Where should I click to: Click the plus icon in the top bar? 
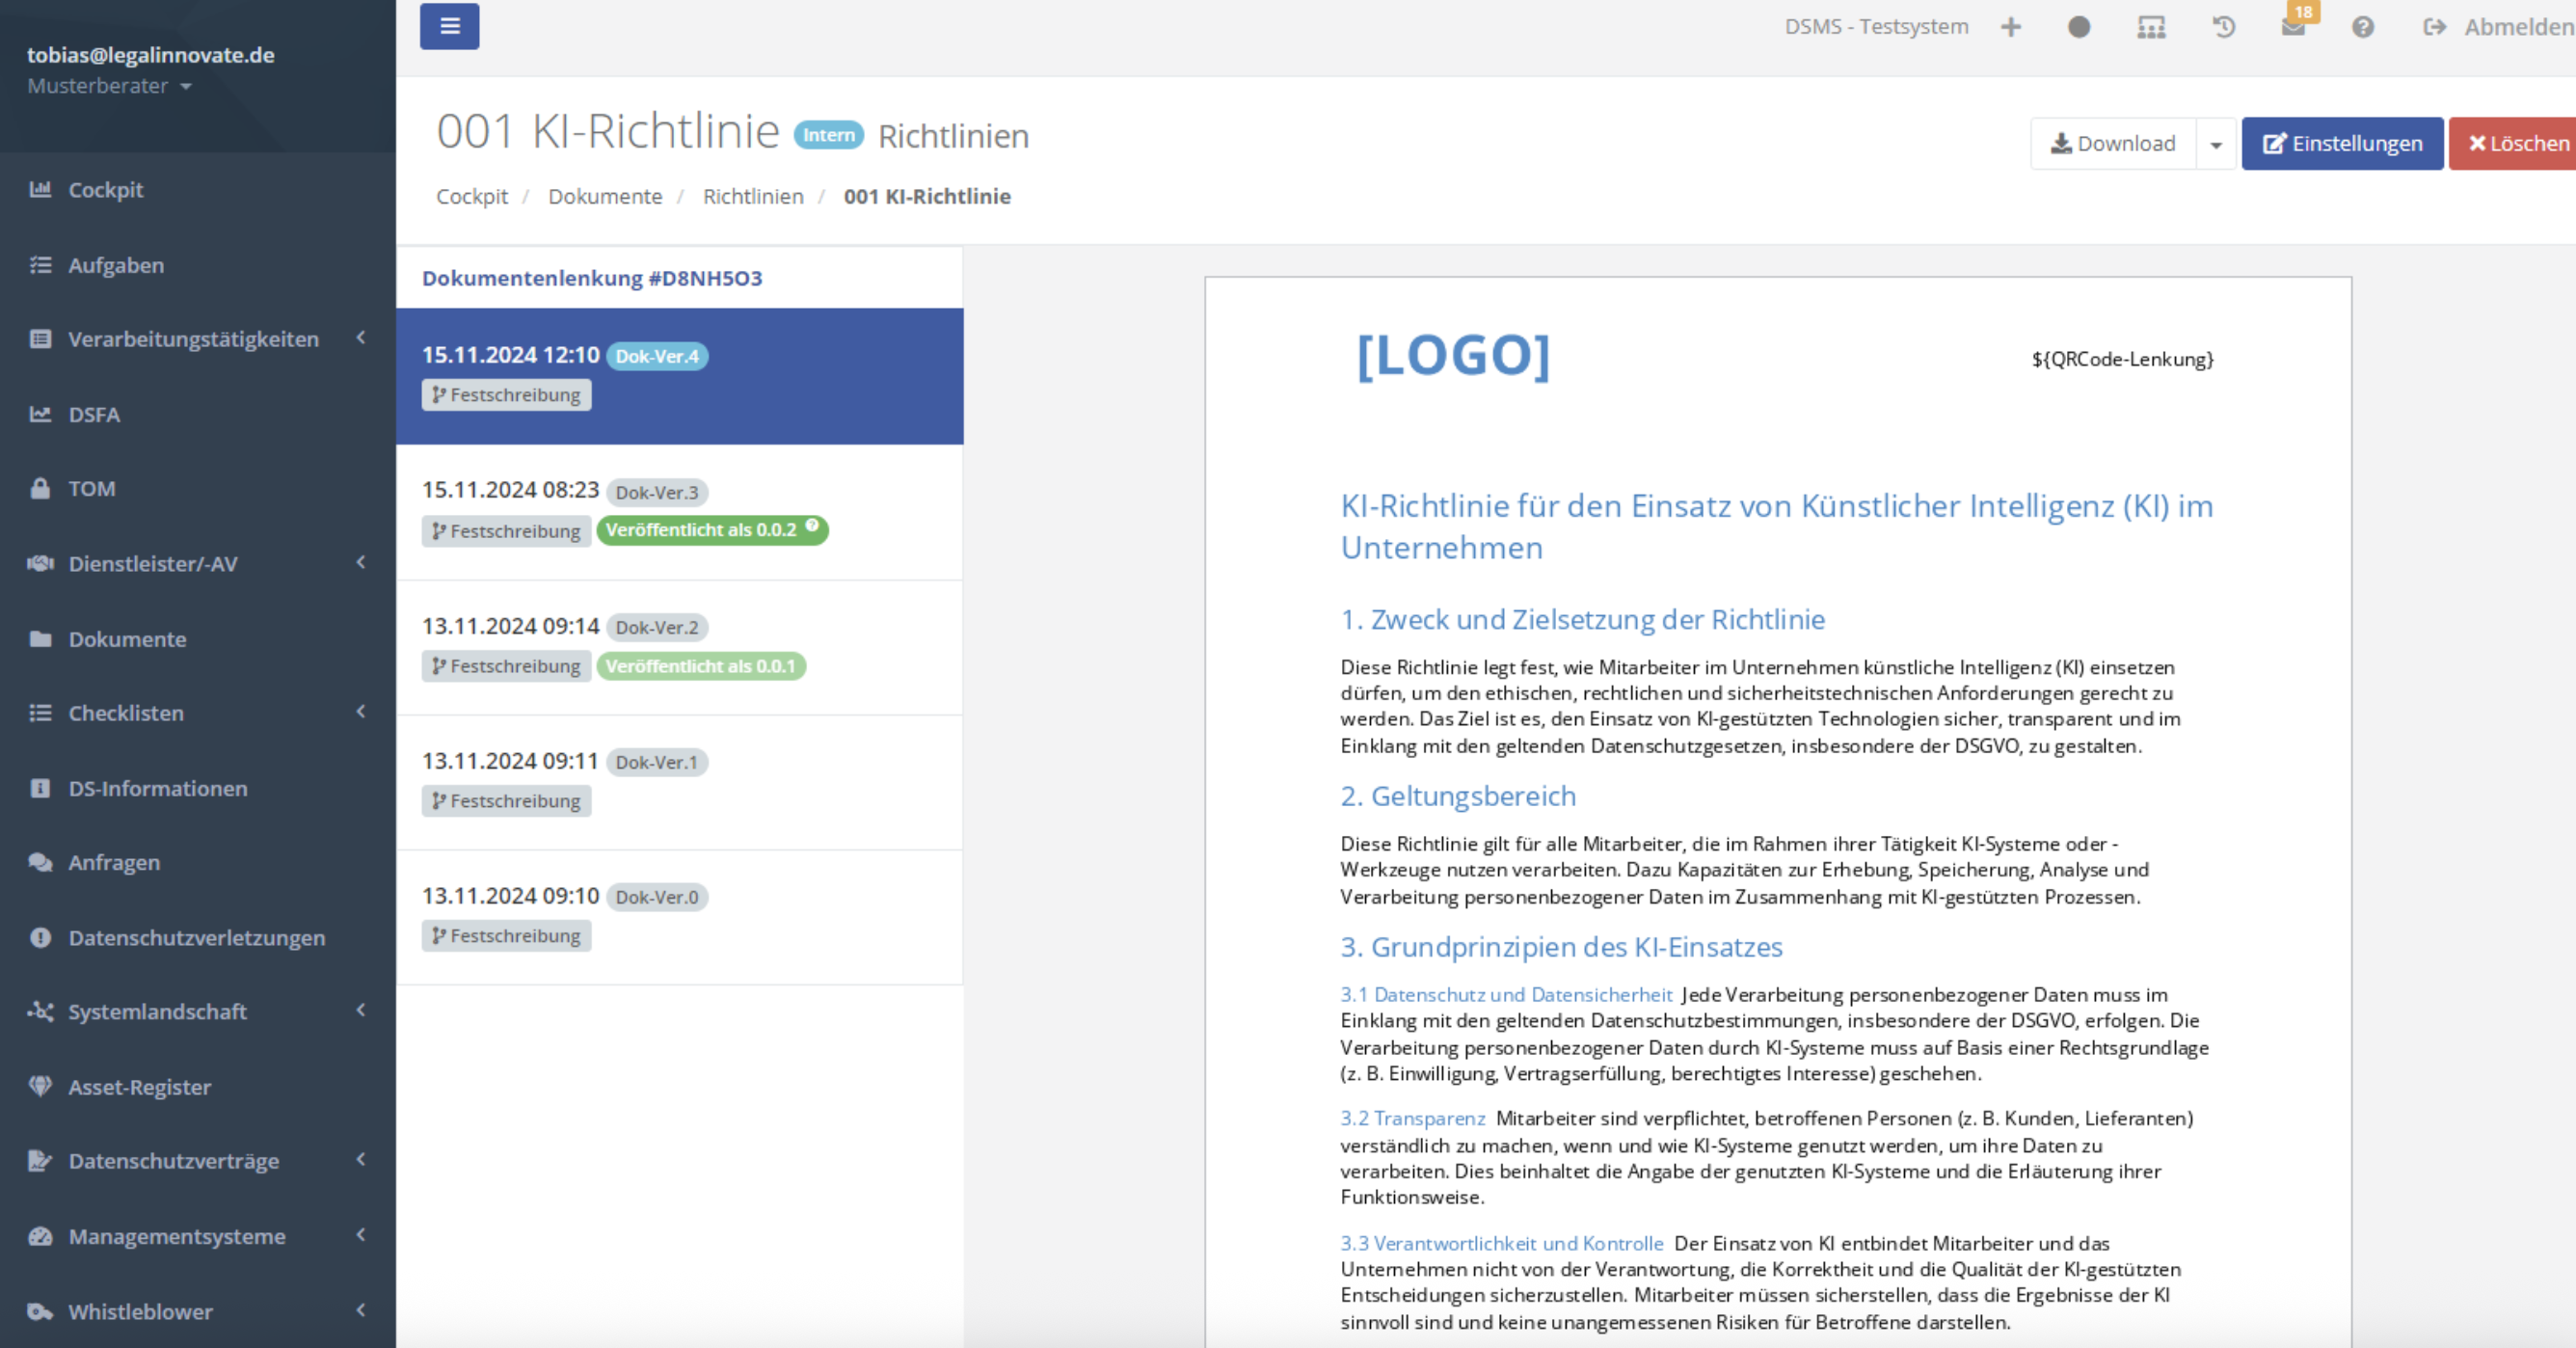(x=2011, y=27)
